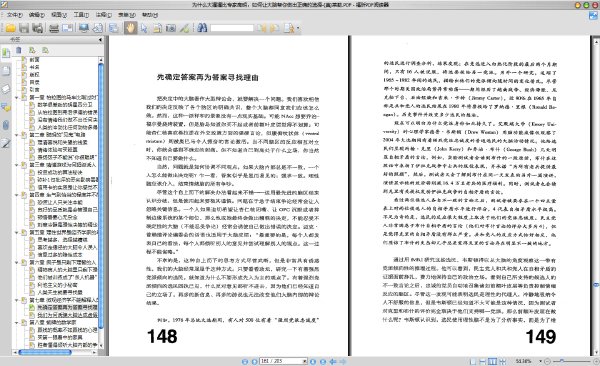Viewport: 600px width, 366px height.
Task: Open the 工具 menu
Action: [81, 15]
